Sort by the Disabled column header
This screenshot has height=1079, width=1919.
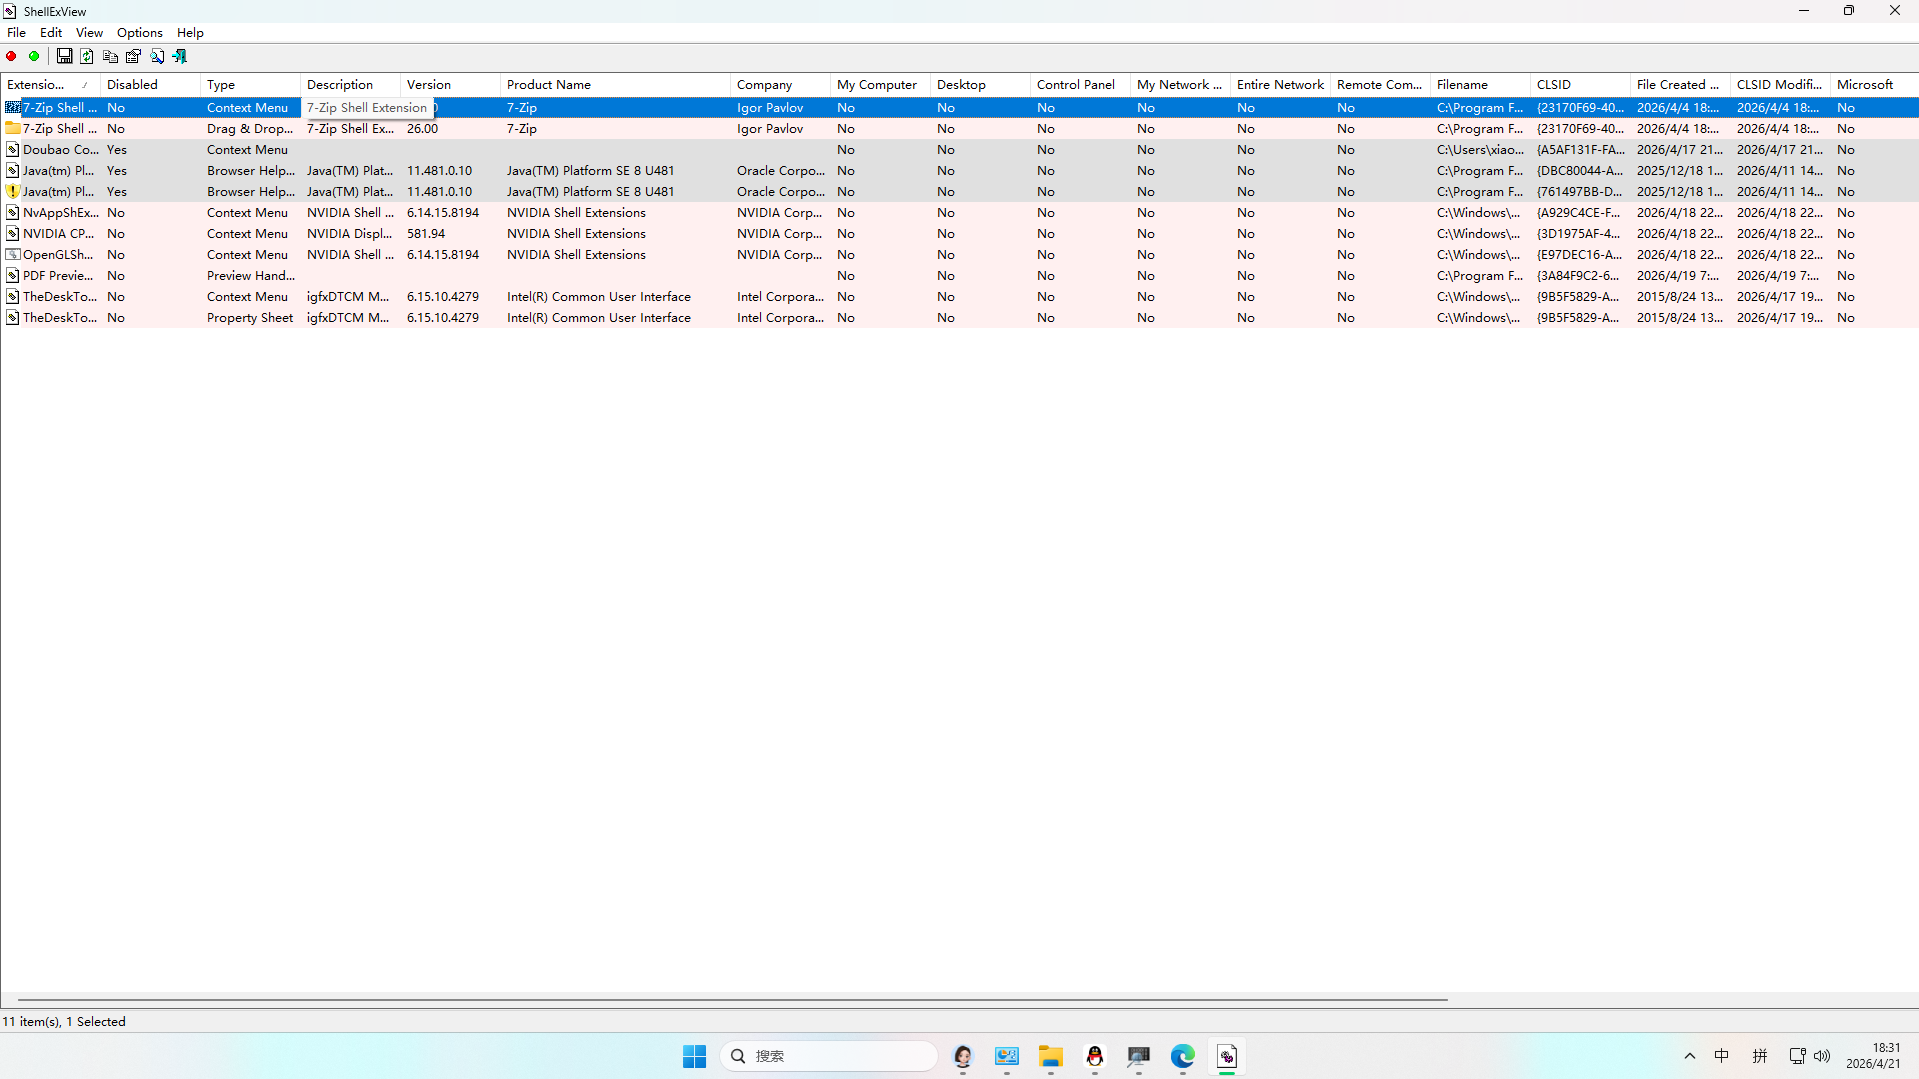[150, 85]
